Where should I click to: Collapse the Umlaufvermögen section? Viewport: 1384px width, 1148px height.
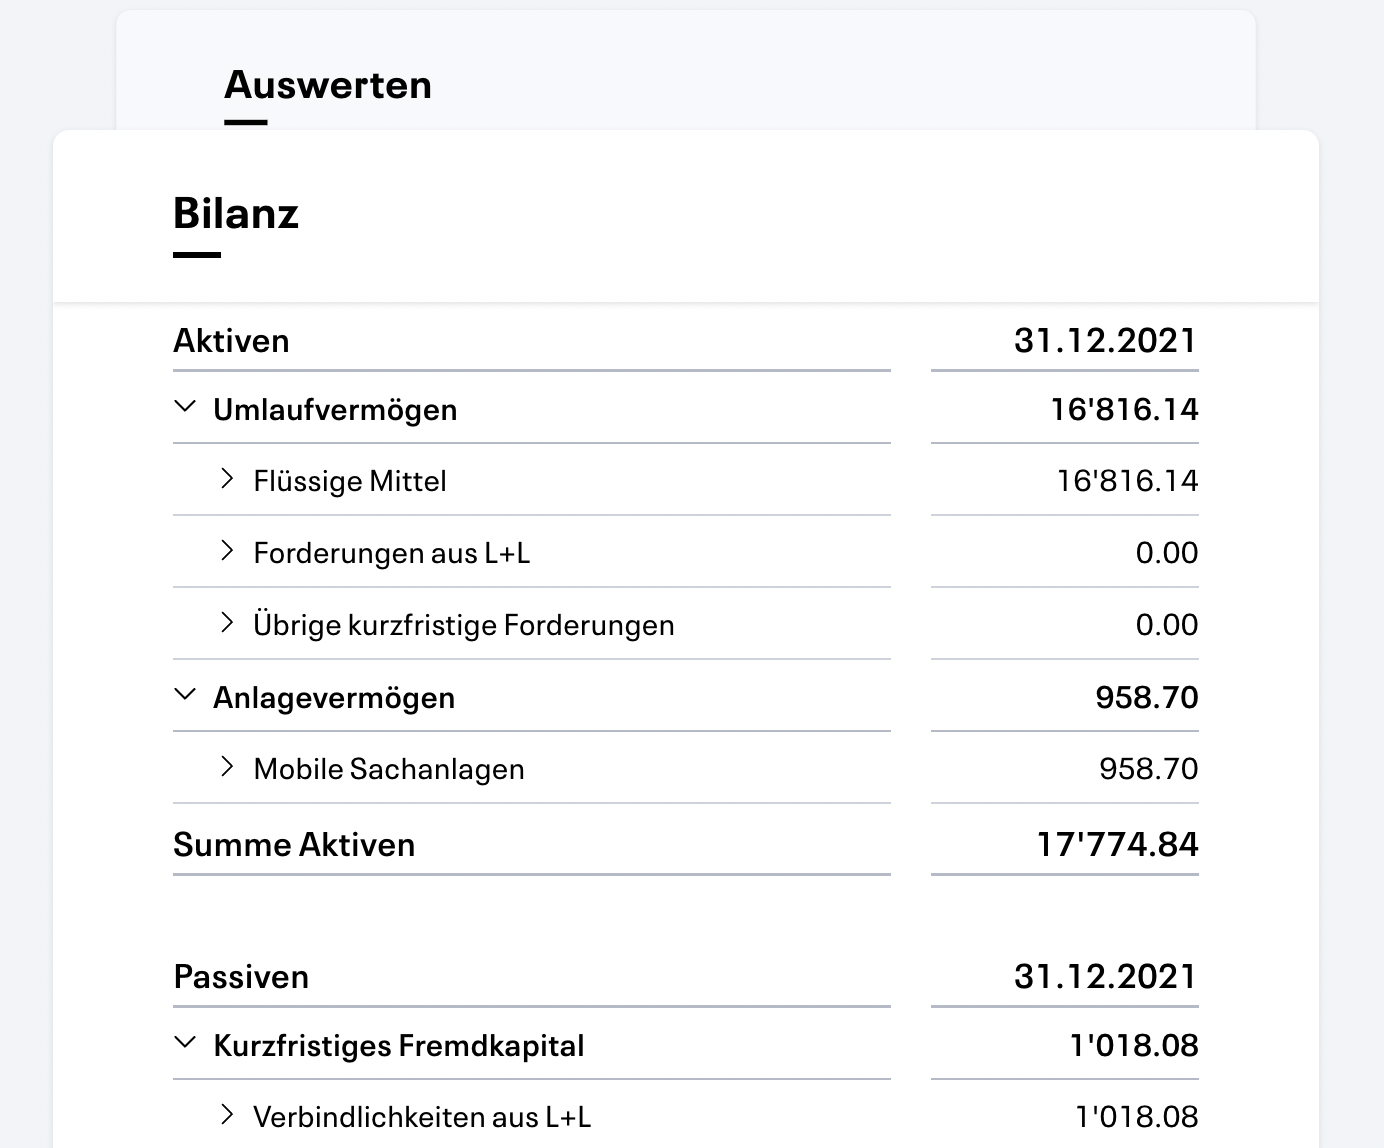tap(185, 408)
